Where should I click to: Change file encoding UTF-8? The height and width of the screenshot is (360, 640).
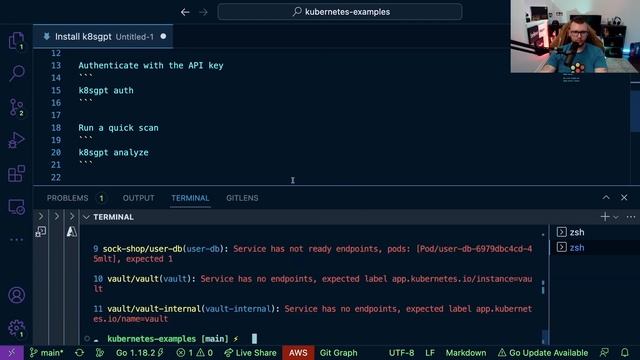pos(401,353)
